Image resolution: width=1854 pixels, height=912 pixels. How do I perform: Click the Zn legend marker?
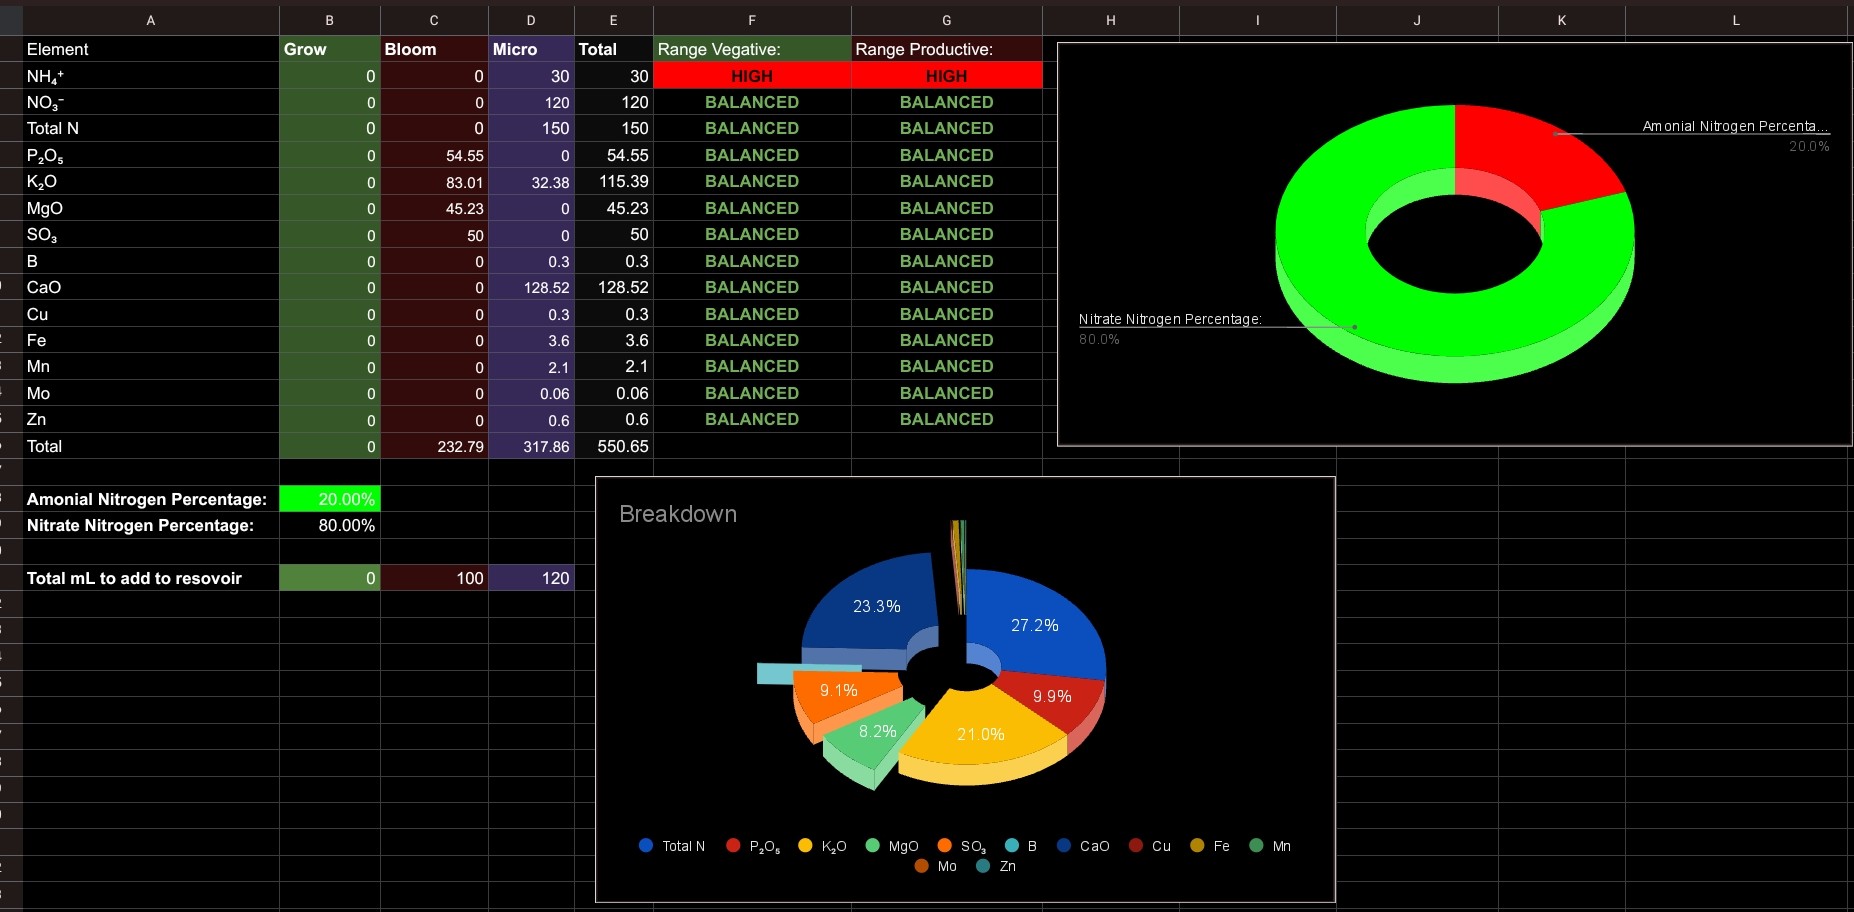(x=983, y=866)
